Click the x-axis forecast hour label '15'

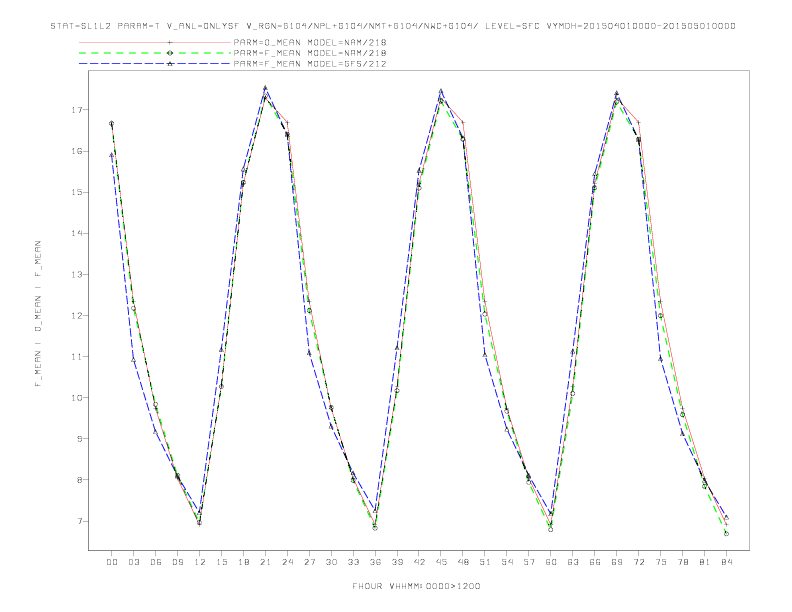(221, 562)
